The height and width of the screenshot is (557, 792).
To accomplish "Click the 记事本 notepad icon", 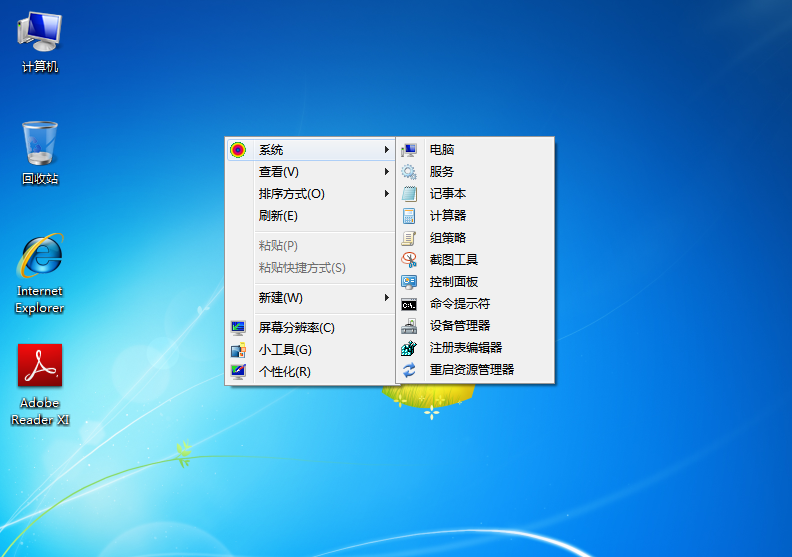I will [409, 194].
